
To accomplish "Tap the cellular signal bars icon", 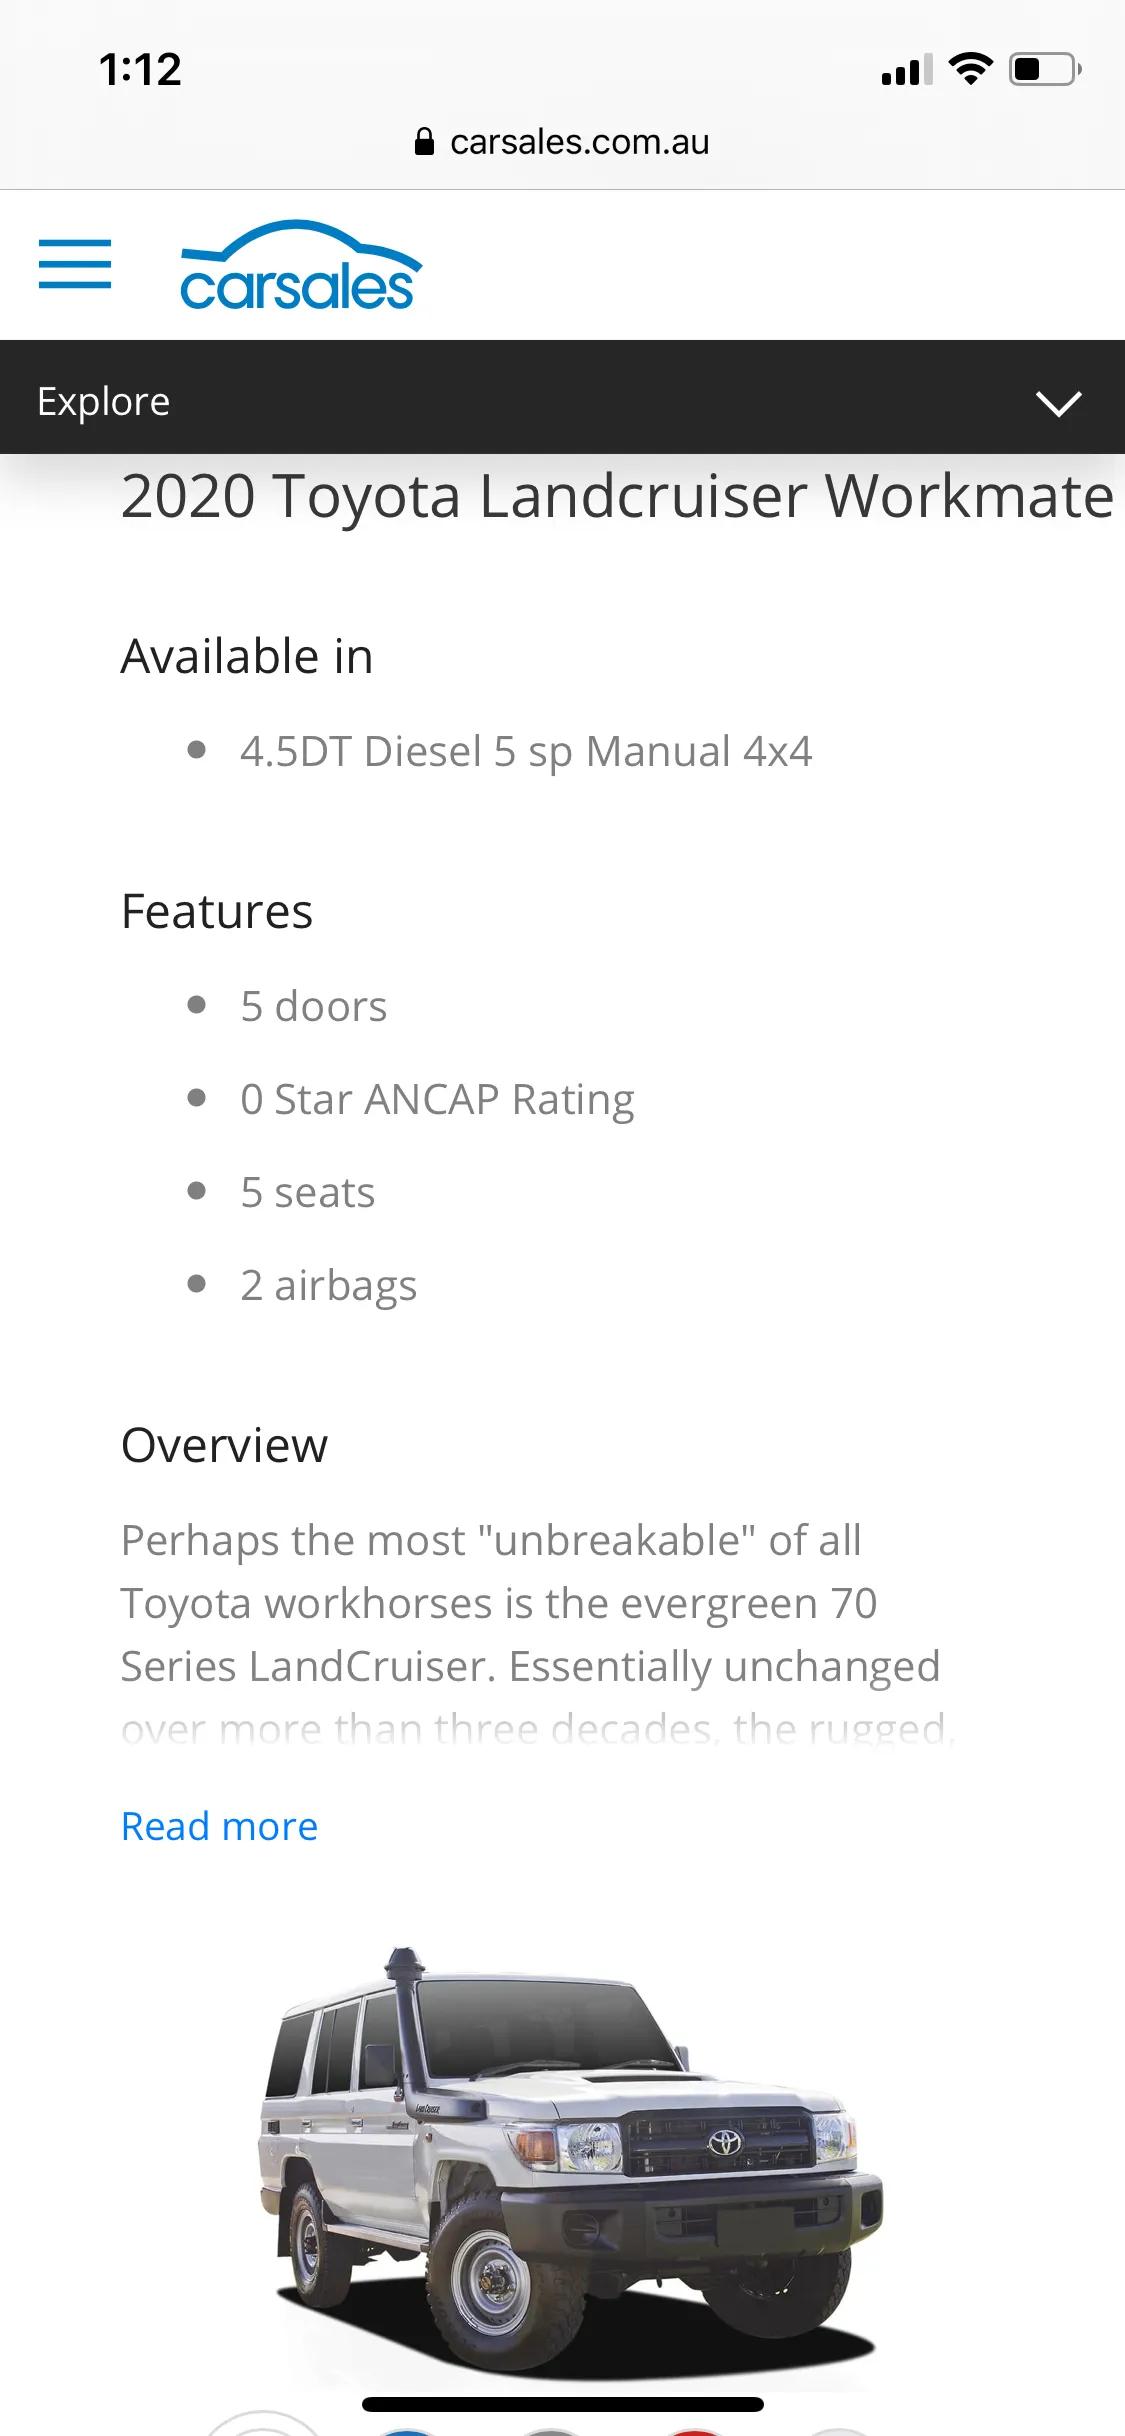I will click(x=906, y=70).
